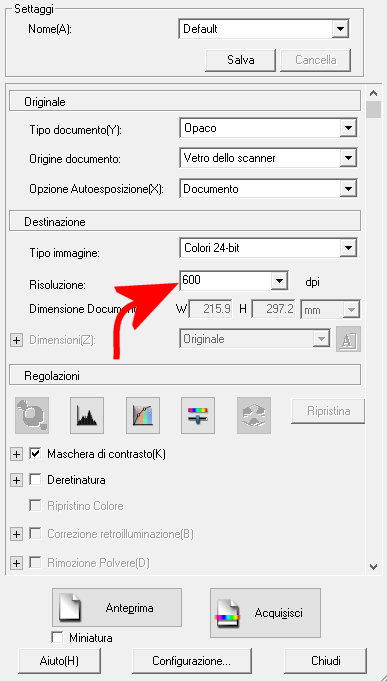387x681 pixels.
Task: Open the Tipo immagine dropdown
Action: click(268, 248)
